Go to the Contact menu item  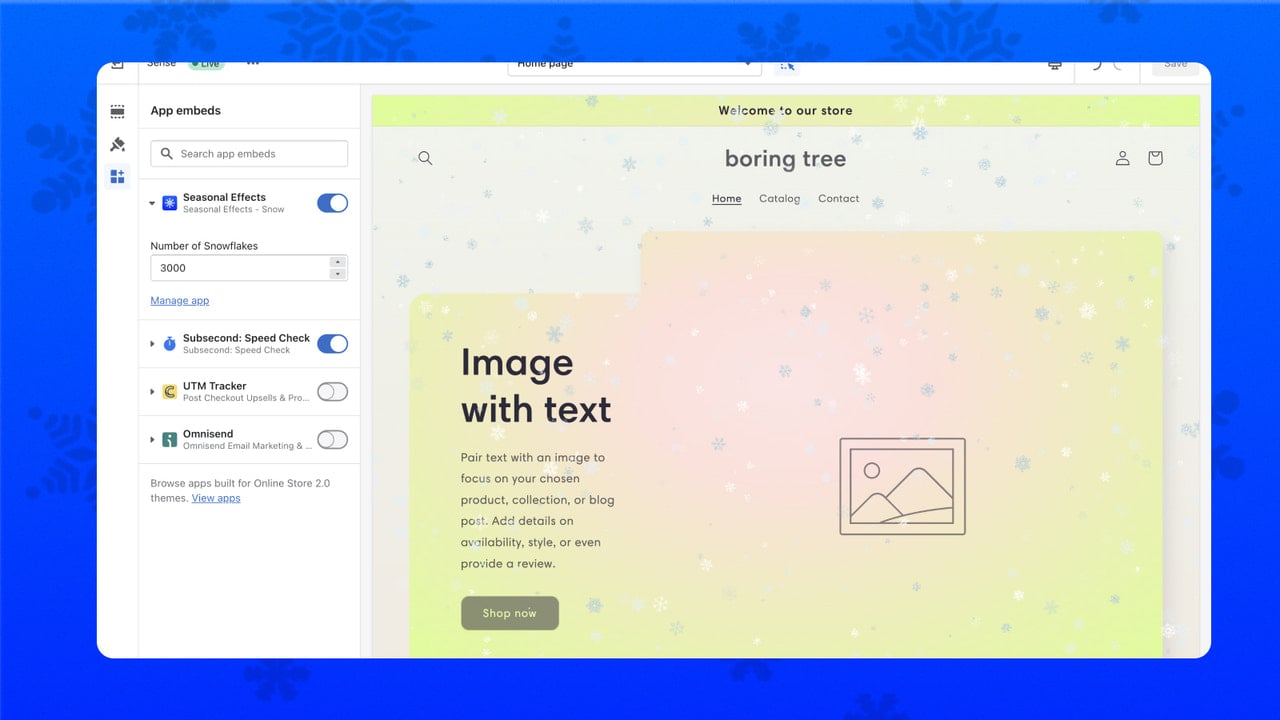coord(838,198)
